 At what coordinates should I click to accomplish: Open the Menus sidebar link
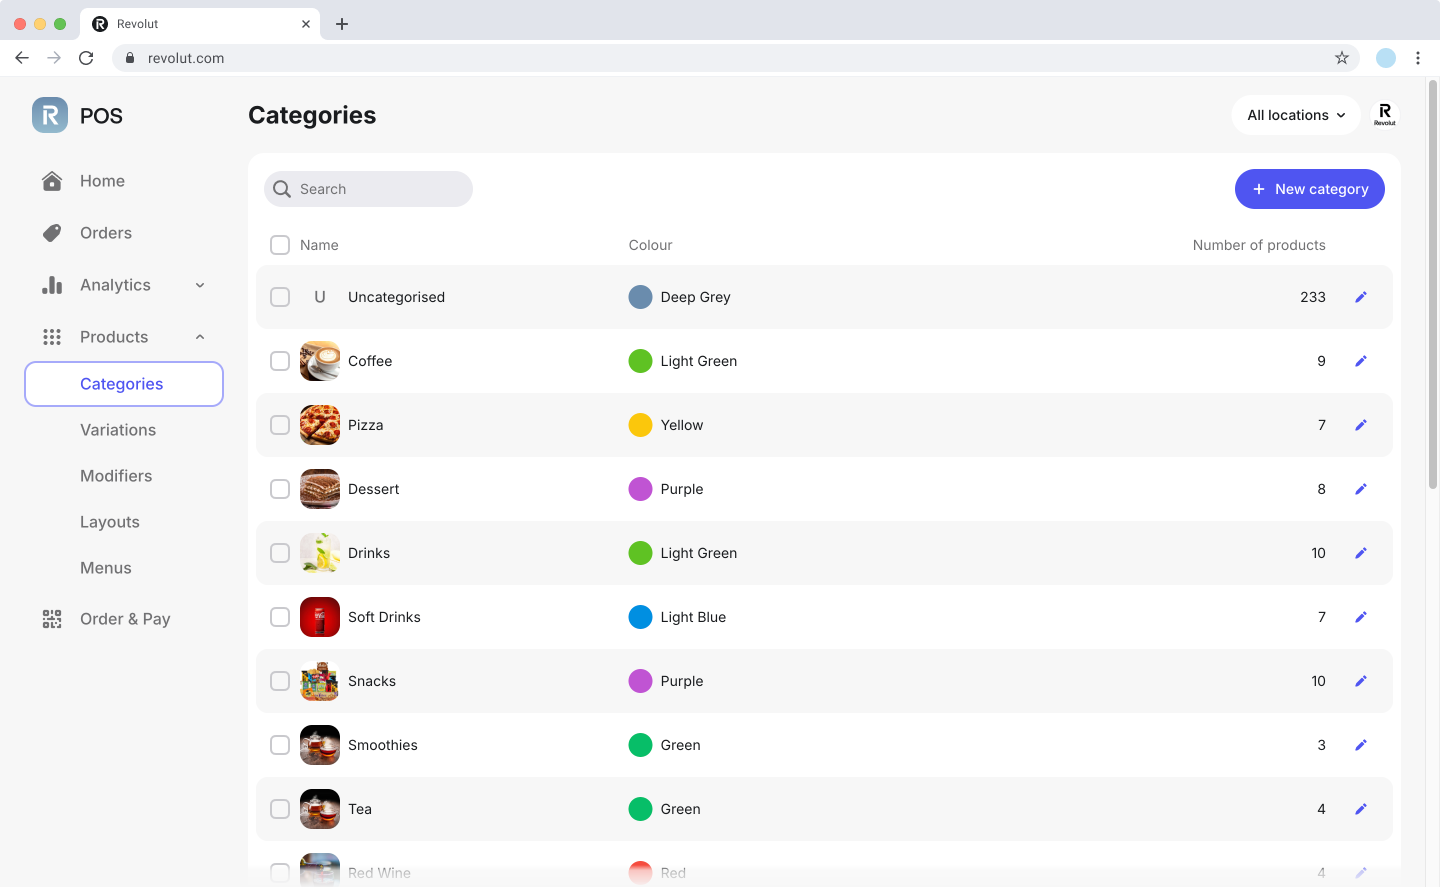106,568
